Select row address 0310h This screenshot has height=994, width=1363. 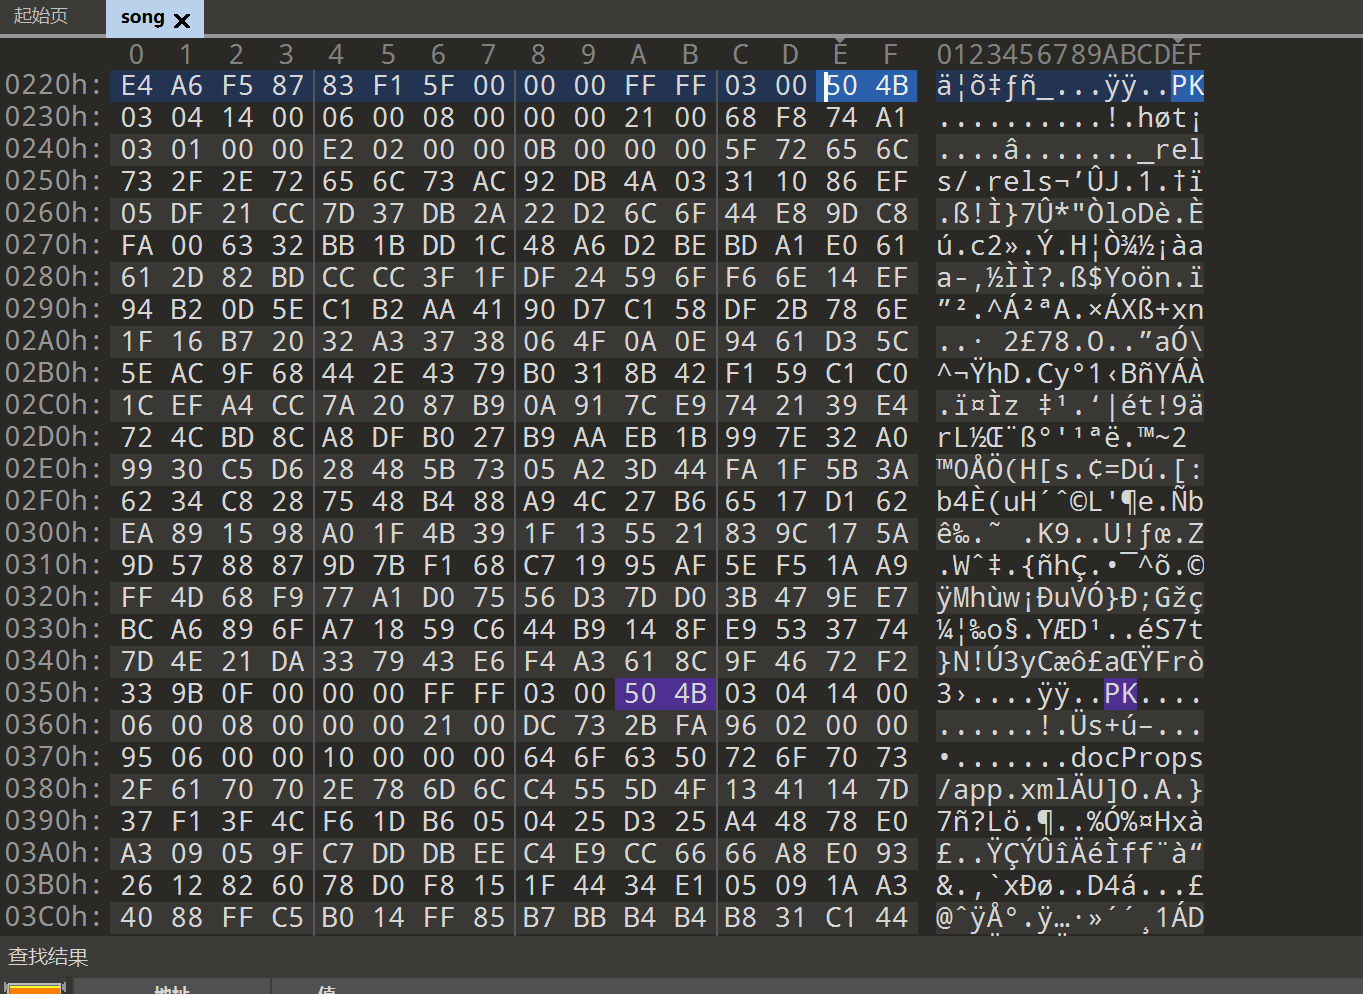point(53,566)
